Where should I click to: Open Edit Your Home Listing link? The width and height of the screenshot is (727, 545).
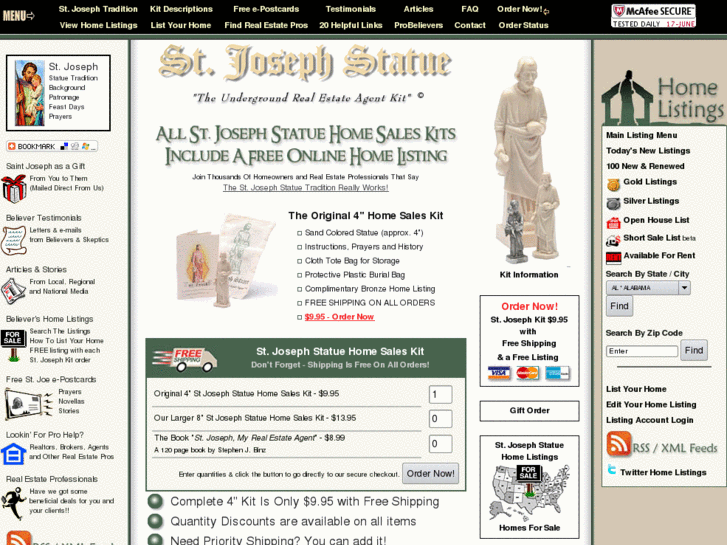(x=651, y=404)
